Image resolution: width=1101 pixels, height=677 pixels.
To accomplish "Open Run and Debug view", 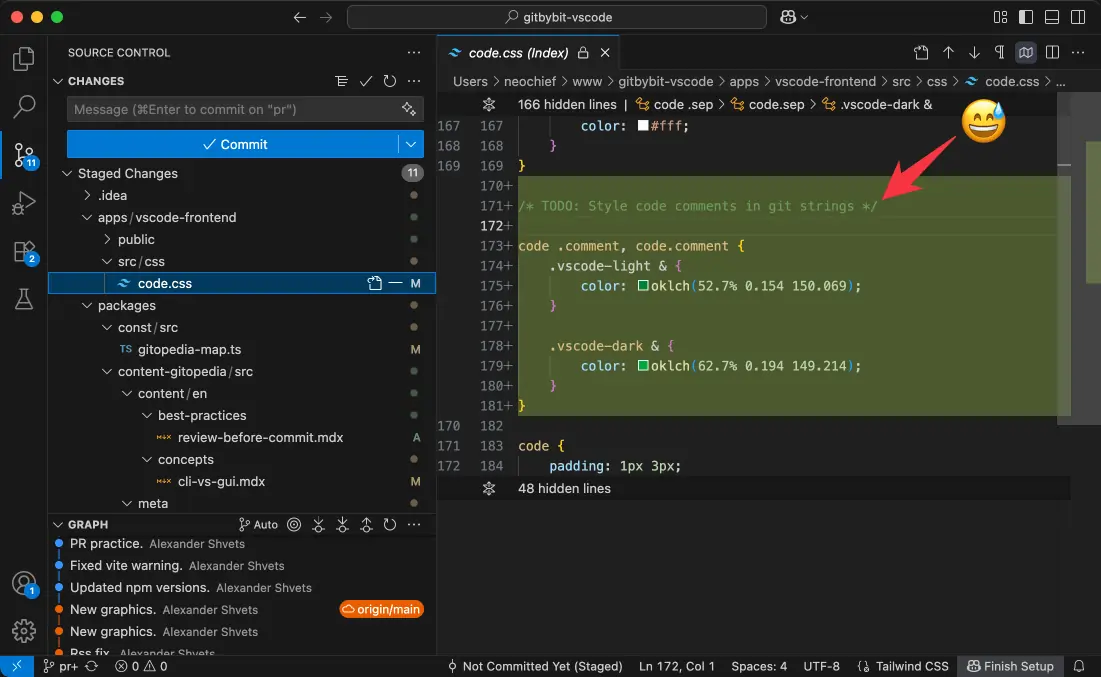I will pyautogui.click(x=24, y=204).
